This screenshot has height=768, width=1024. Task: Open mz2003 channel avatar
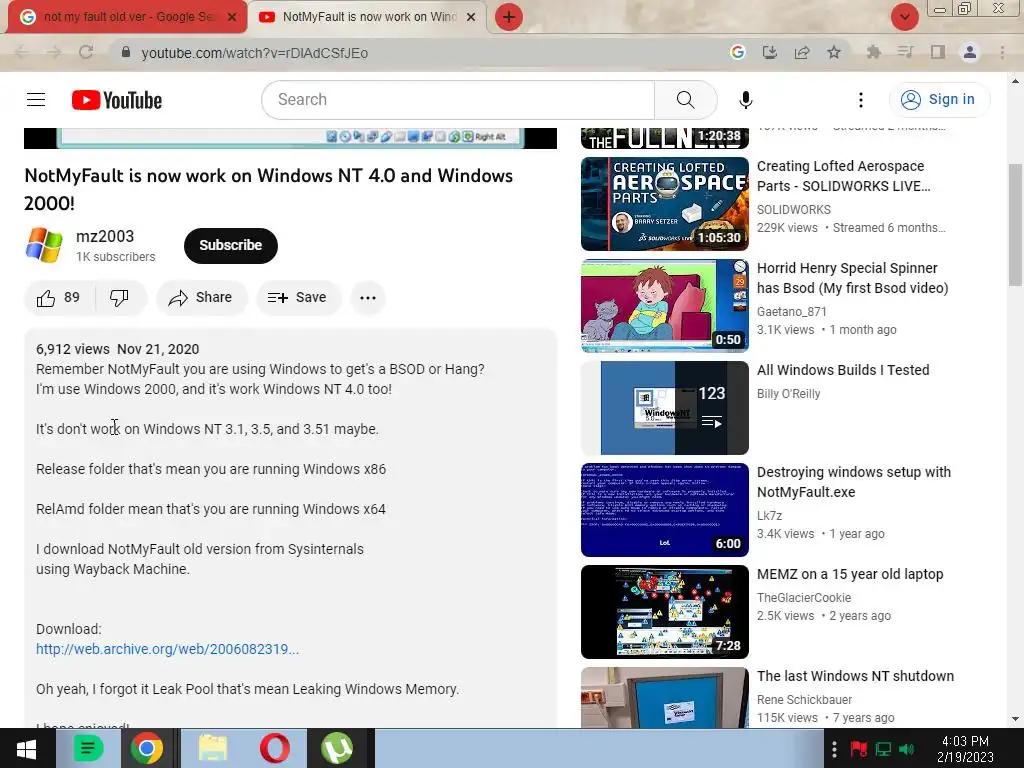(44, 245)
